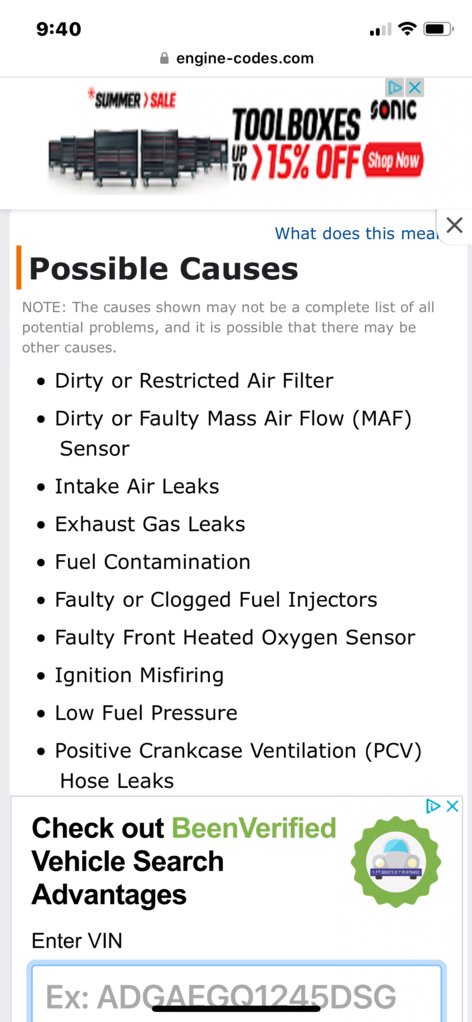Select 'Dirty or Restricted Air Filter' item

pyautogui.click(x=194, y=380)
